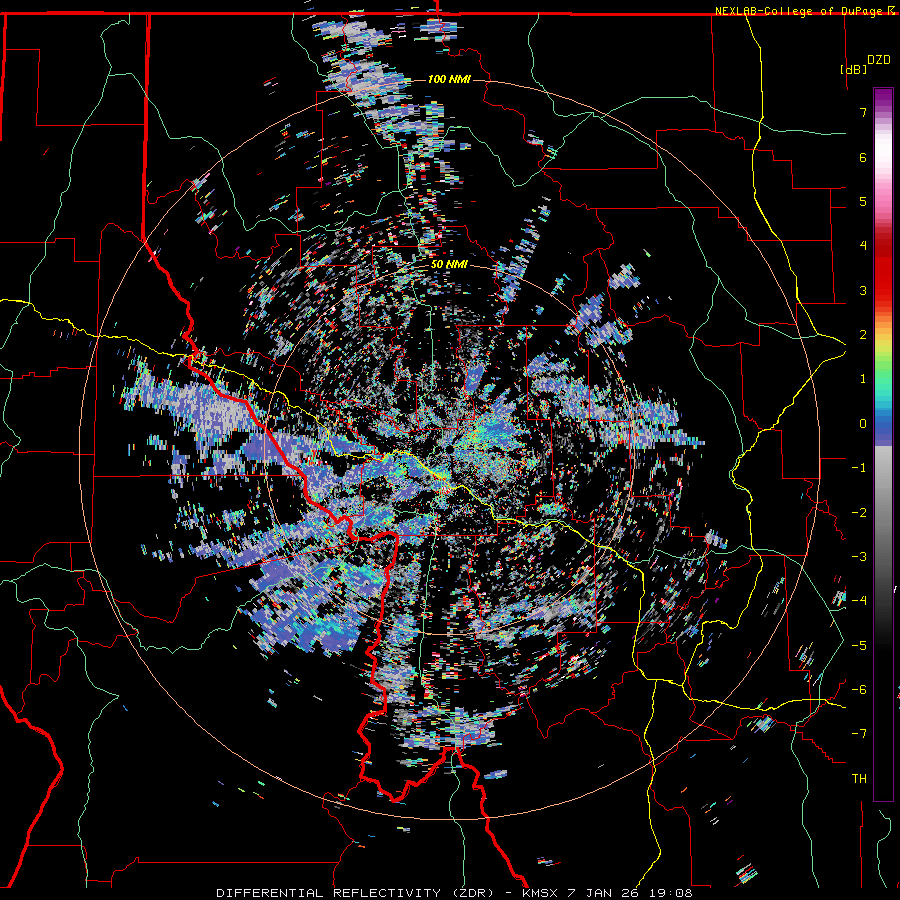Click the 50 NMI range ring label
Viewport: 900px width, 900px height.
point(449,265)
